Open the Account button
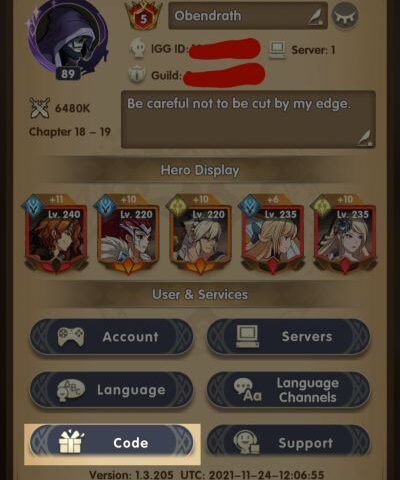400x480 pixels. coord(112,337)
